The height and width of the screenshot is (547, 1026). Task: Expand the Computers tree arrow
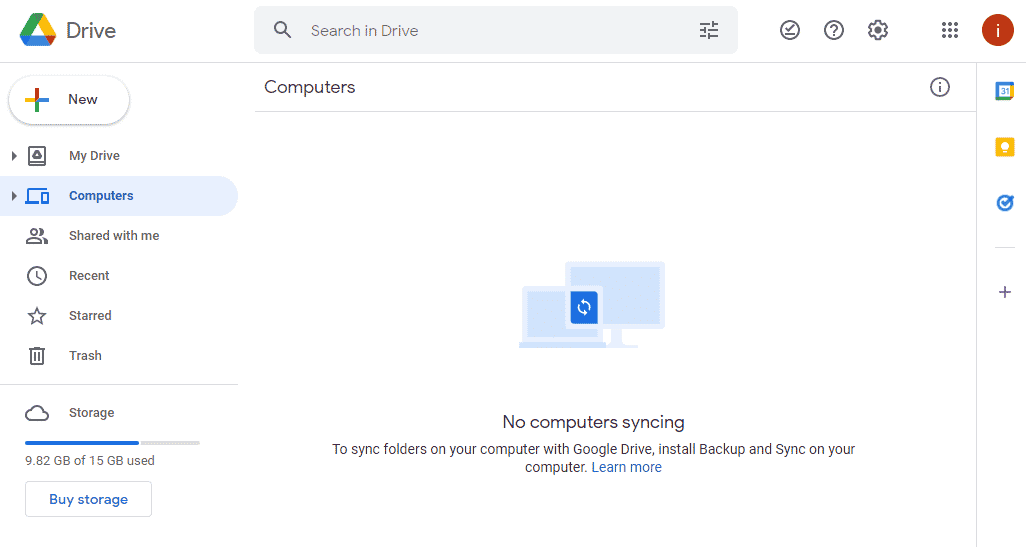tap(14, 196)
